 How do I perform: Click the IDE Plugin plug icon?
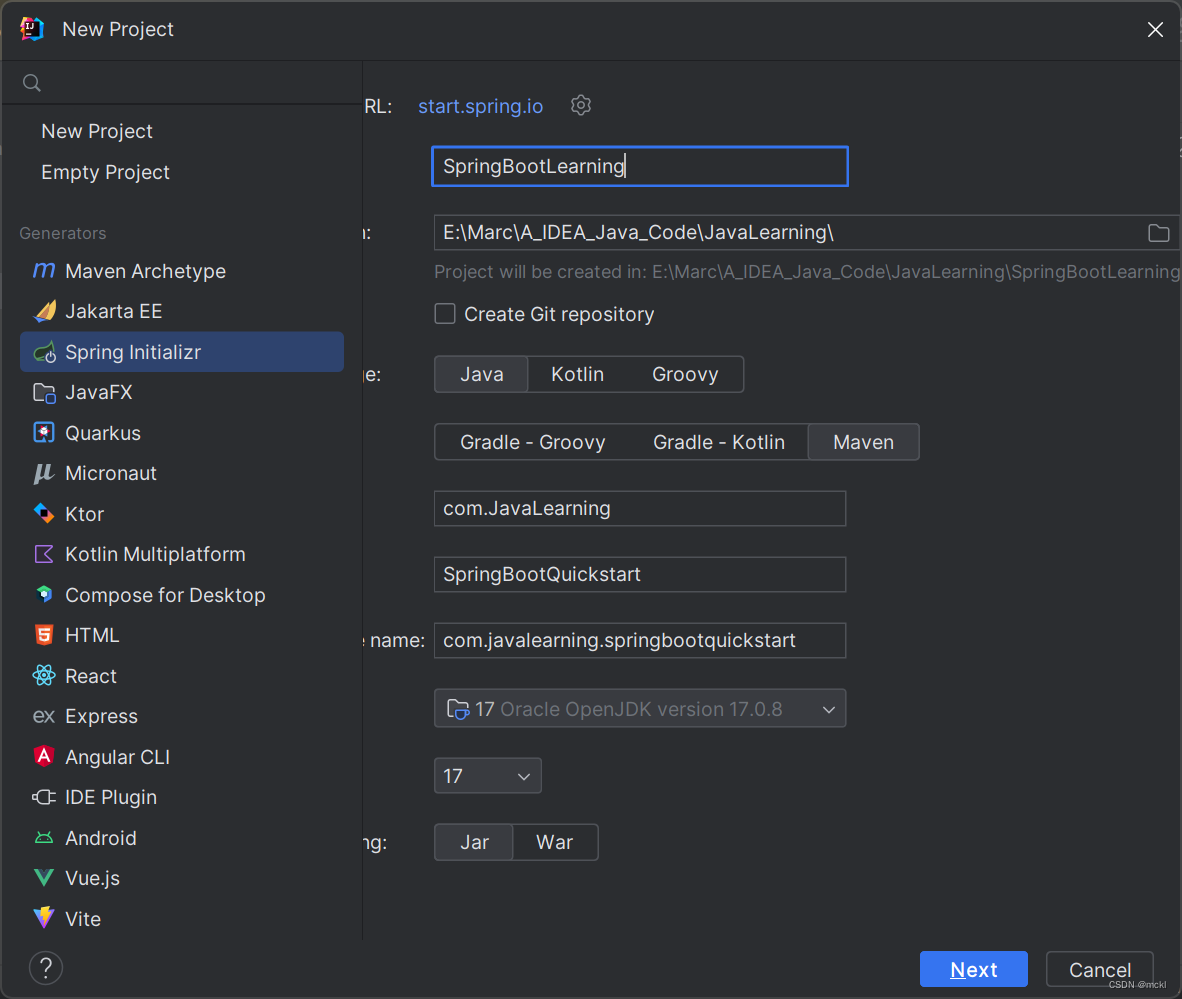44,797
